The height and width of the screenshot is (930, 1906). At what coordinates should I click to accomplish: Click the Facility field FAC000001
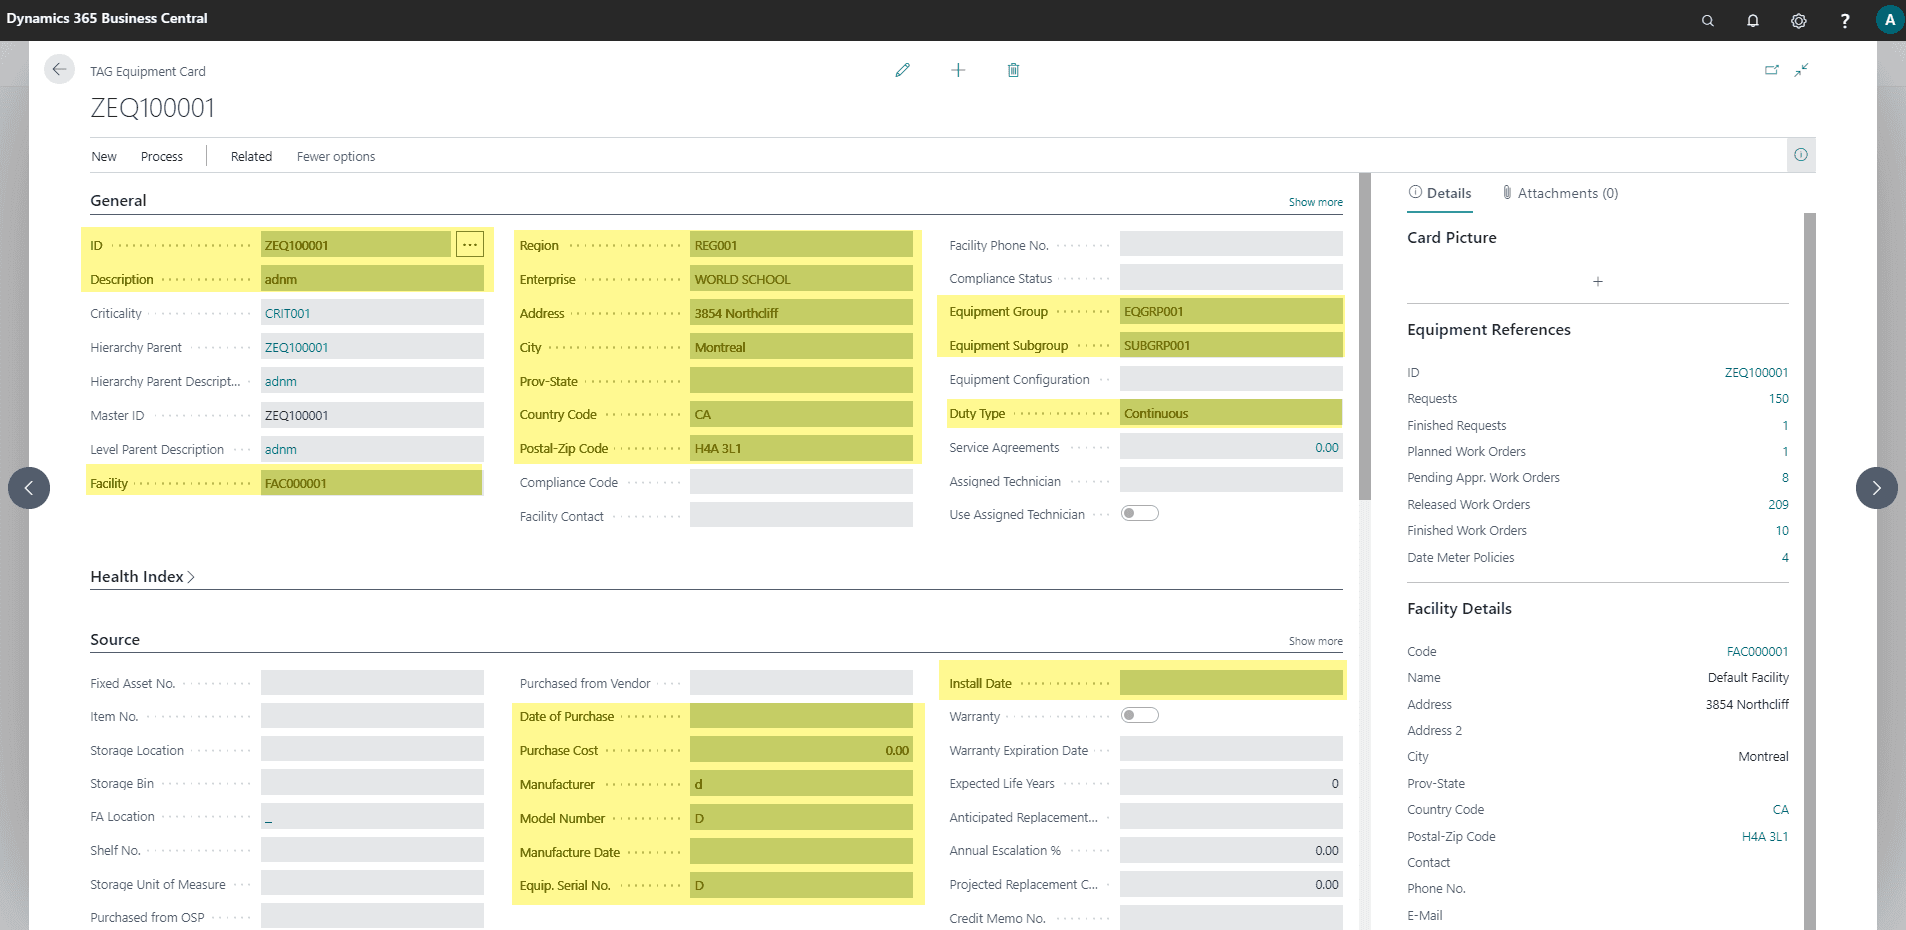point(372,483)
